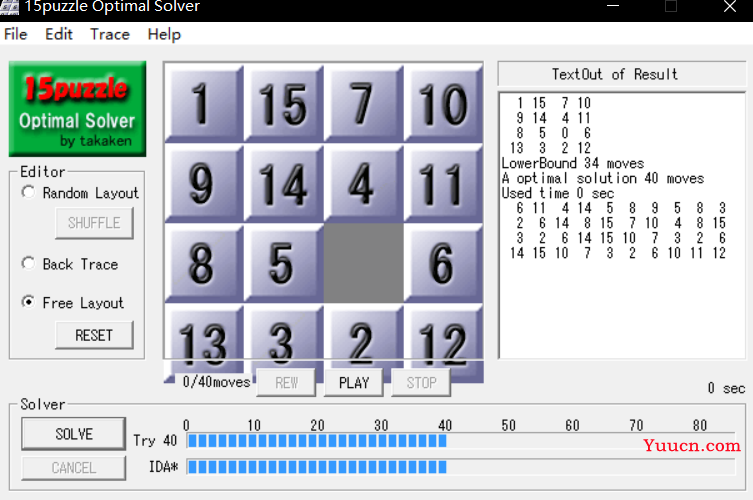Click the number 15 puzzle tile
Image resolution: width=753 pixels, height=500 pixels.
click(x=283, y=104)
